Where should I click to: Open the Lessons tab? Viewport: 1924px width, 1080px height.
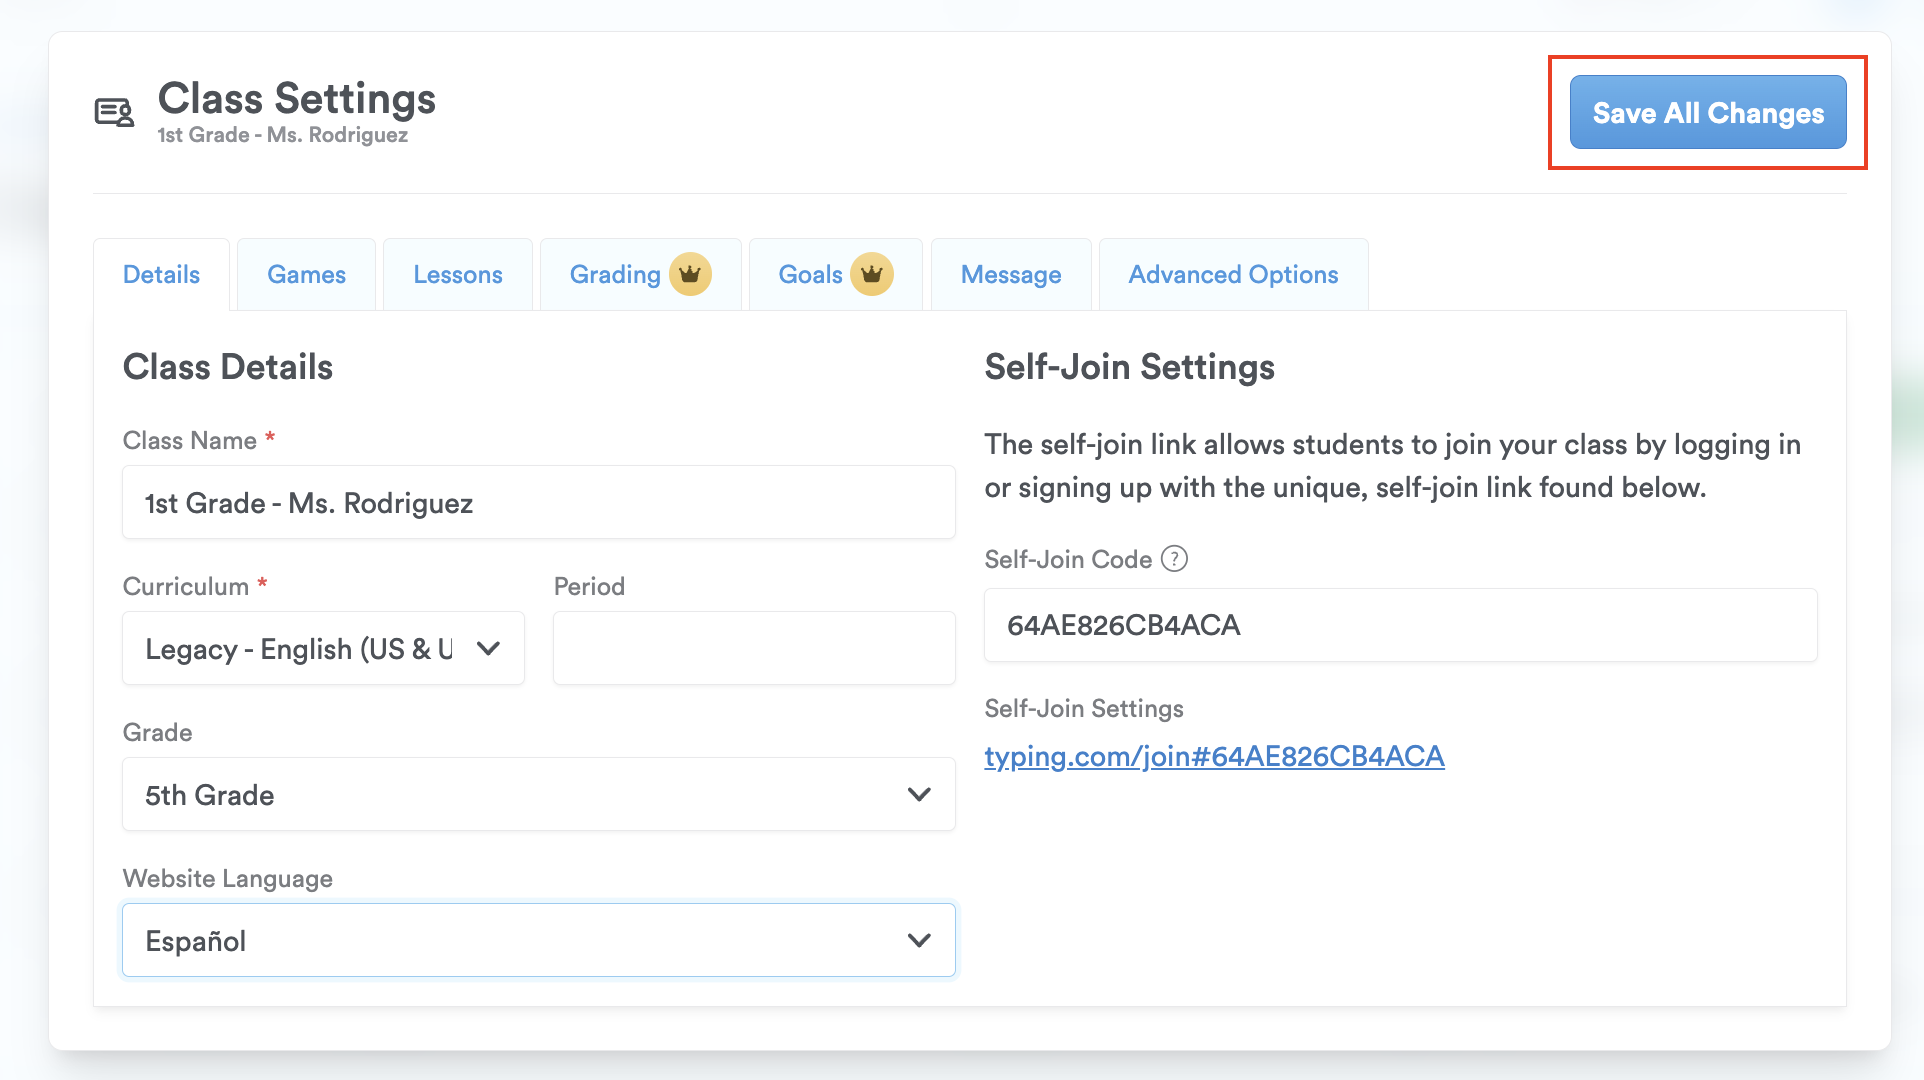pyautogui.click(x=458, y=274)
